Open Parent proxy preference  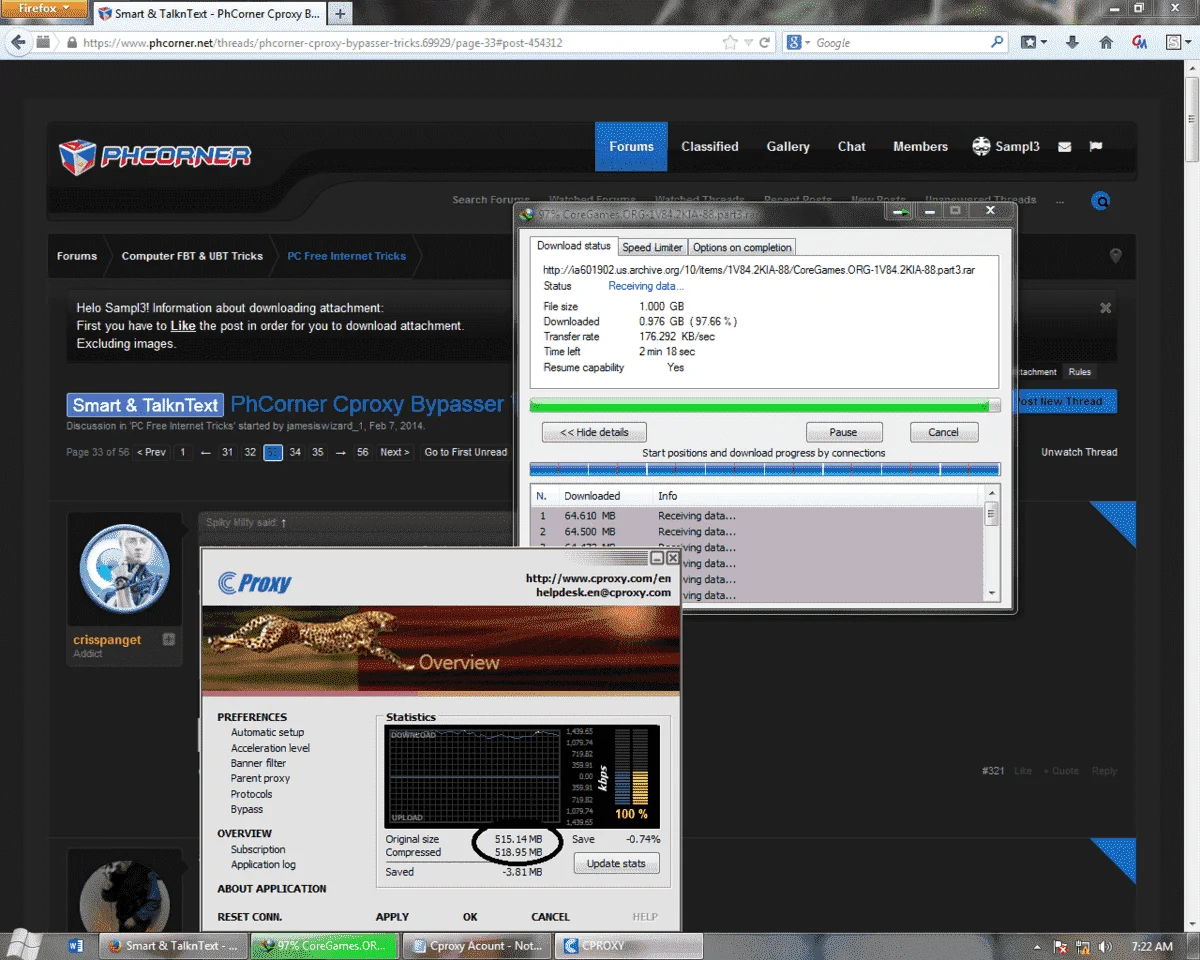click(260, 778)
